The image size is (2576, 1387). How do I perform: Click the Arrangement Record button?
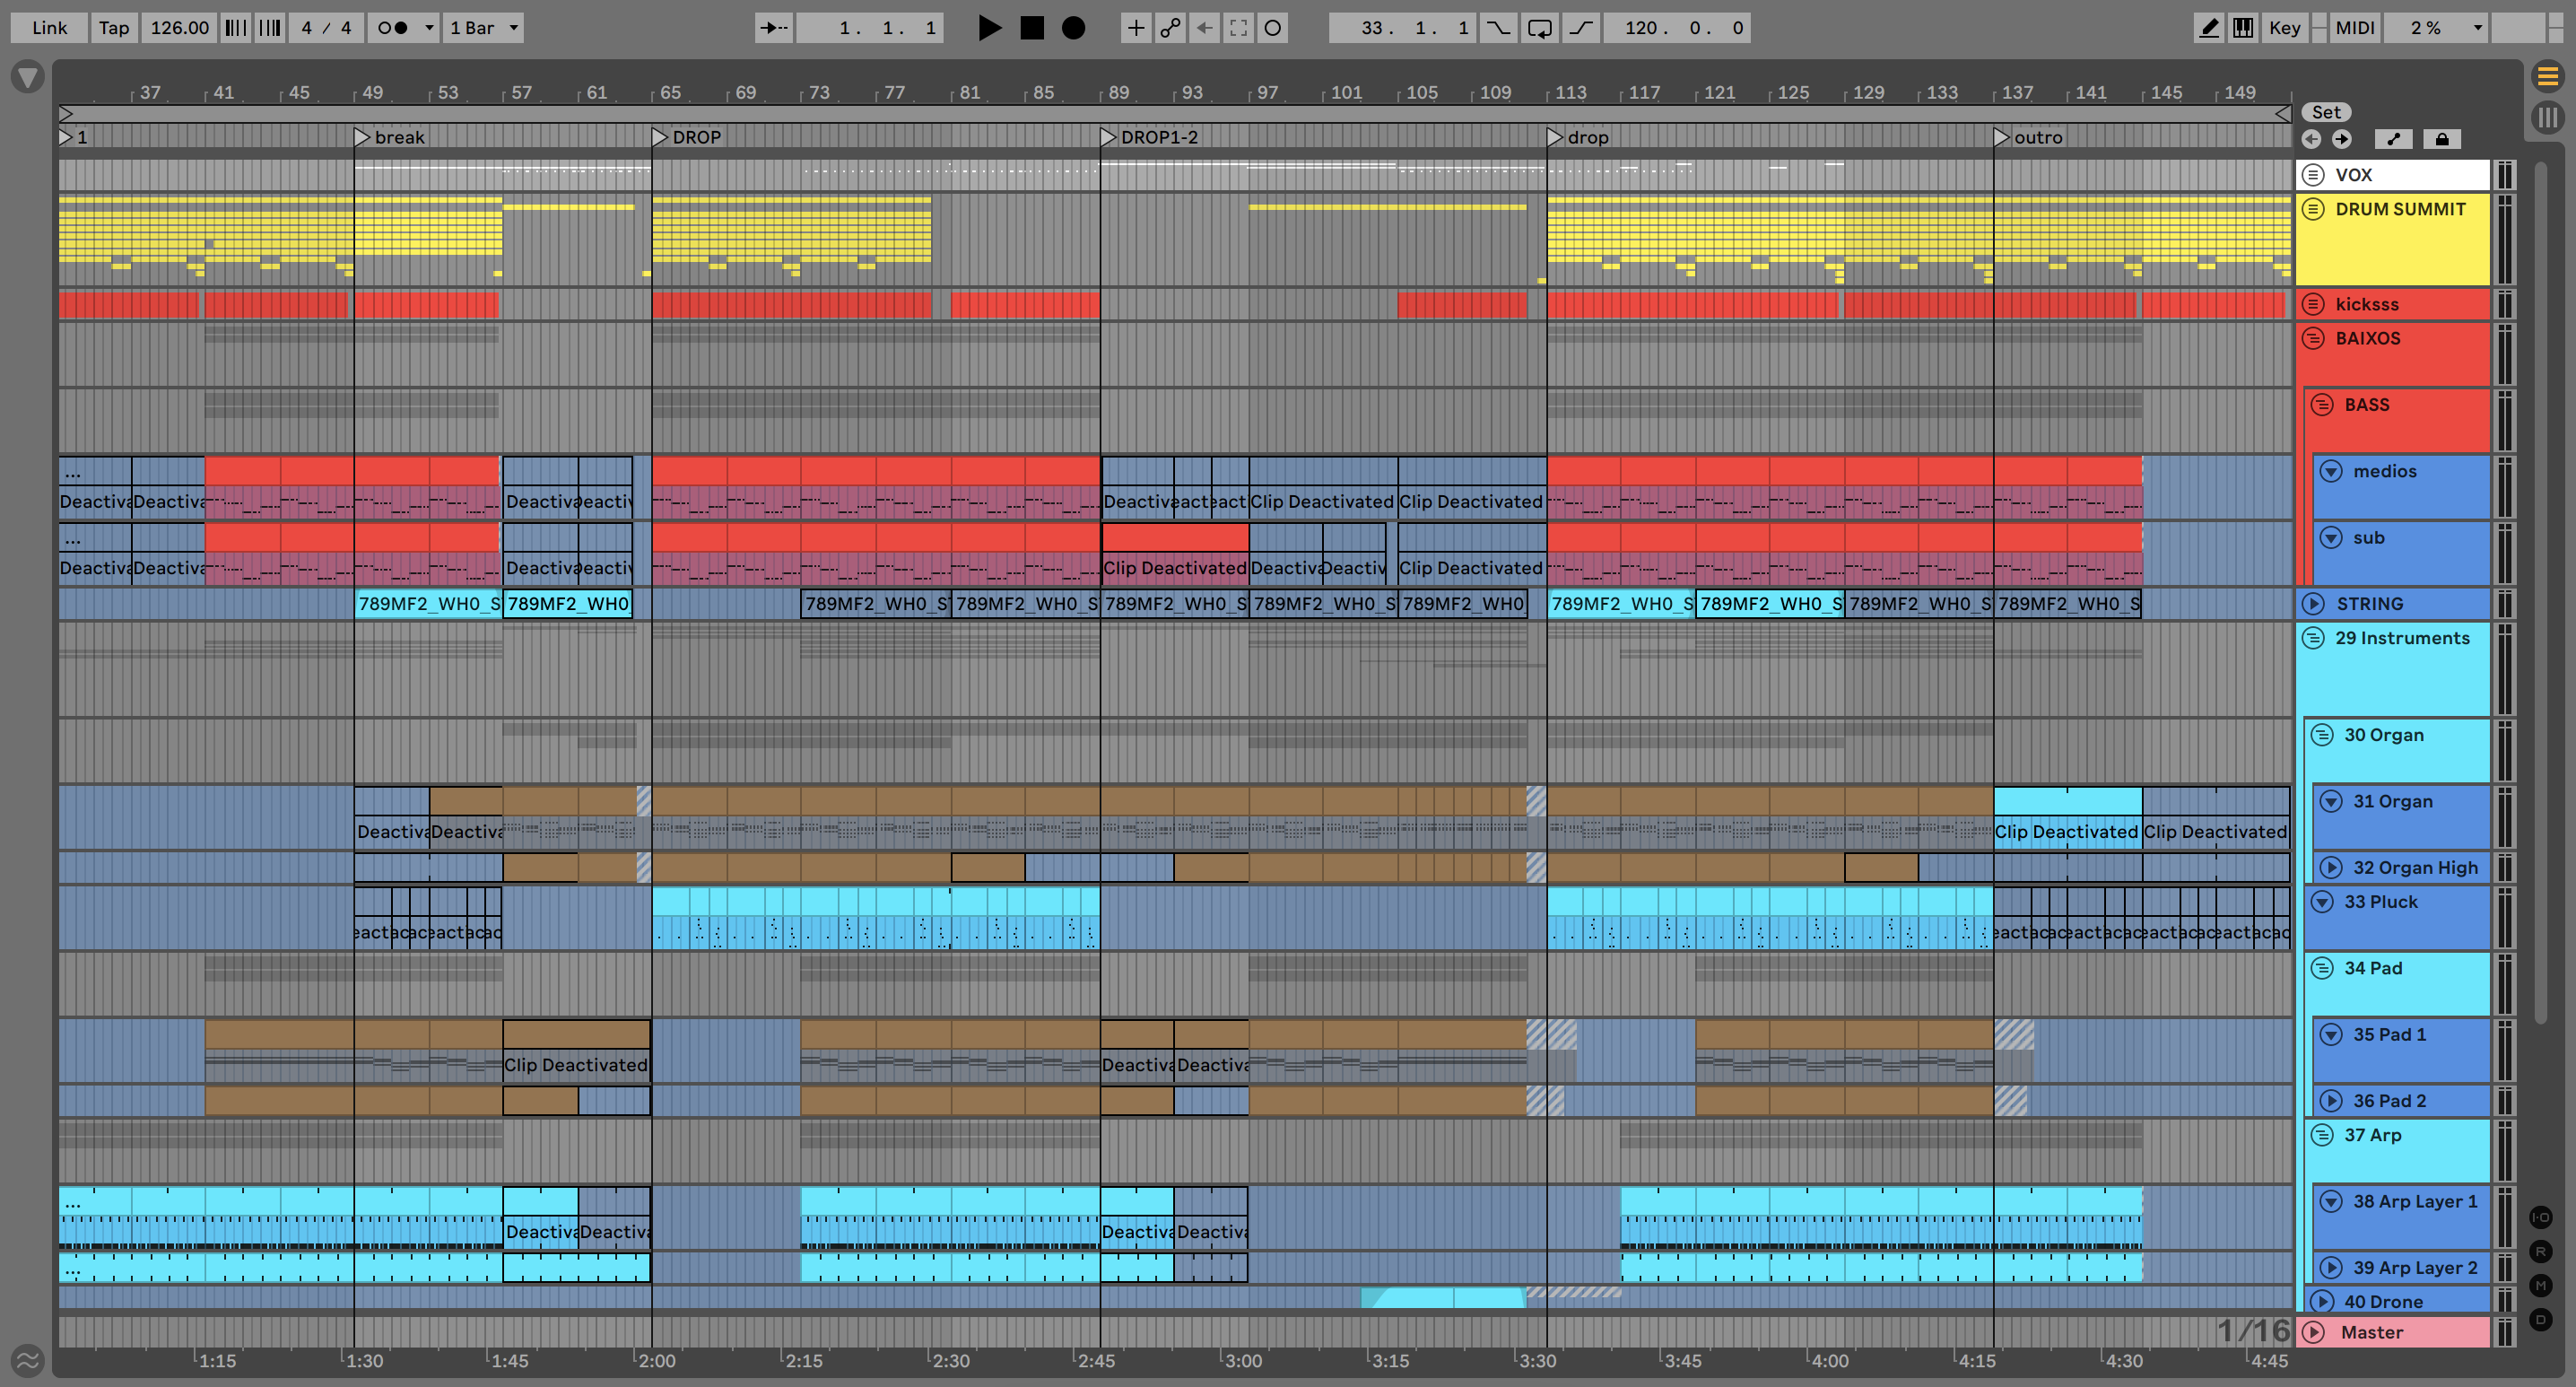[x=1073, y=28]
